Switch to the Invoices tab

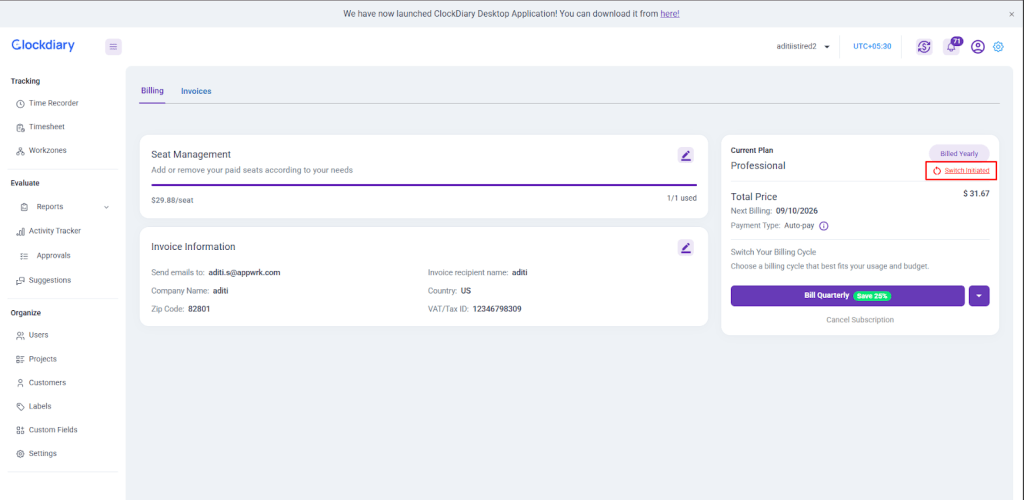(196, 91)
